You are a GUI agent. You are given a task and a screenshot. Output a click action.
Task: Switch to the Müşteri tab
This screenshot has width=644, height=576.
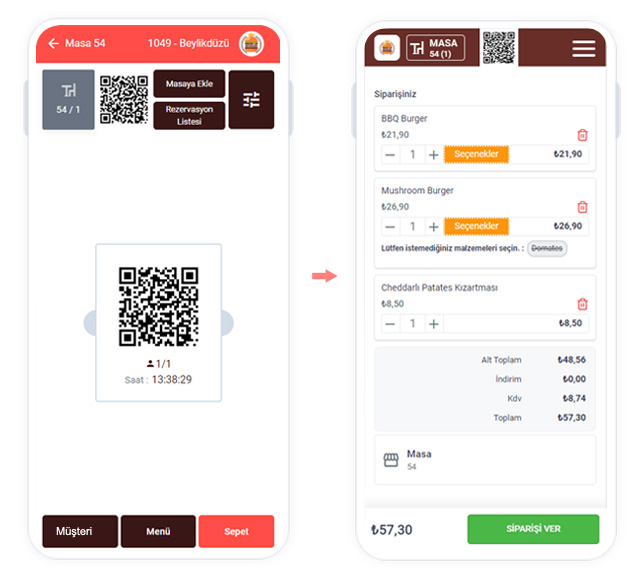coord(80,531)
